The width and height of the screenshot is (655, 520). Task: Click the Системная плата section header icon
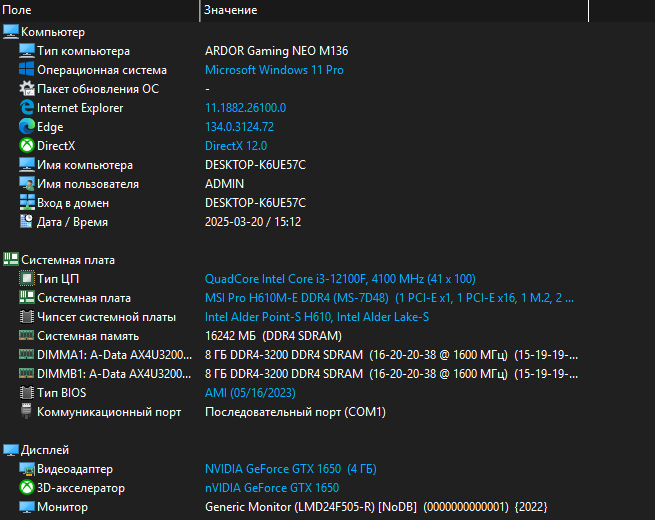(11, 259)
